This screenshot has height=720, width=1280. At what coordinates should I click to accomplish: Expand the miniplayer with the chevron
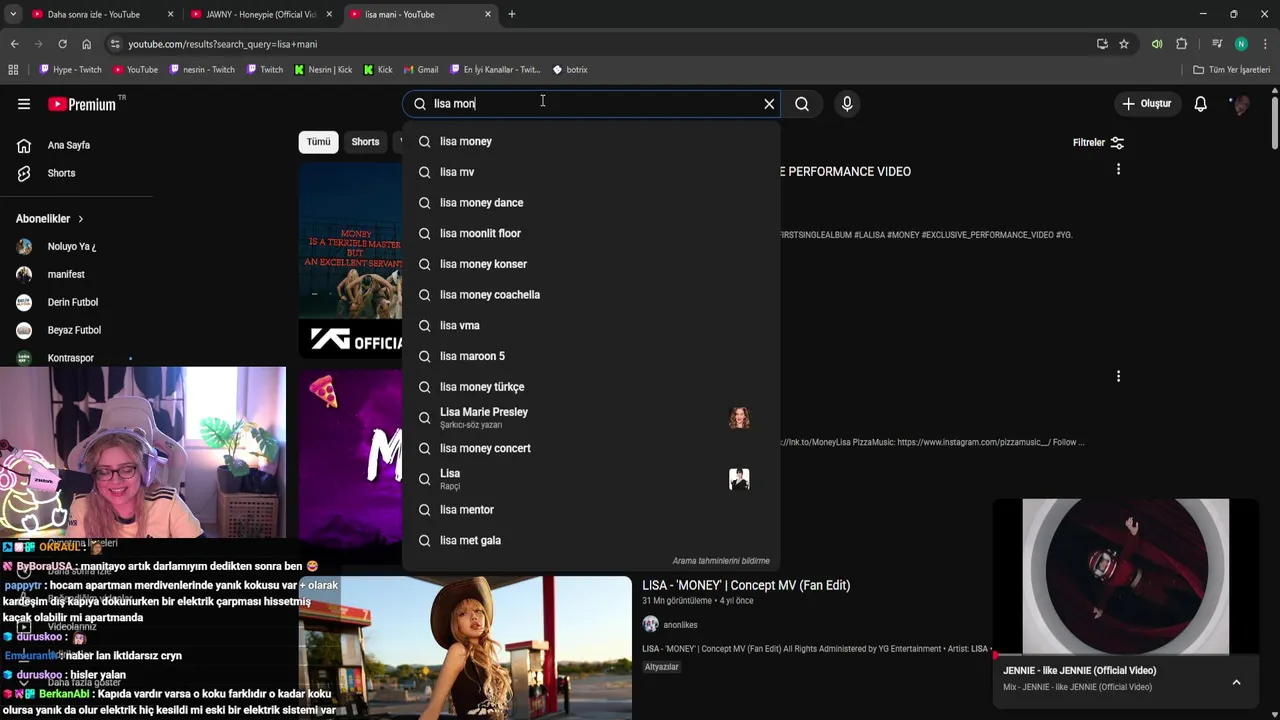point(1236,682)
